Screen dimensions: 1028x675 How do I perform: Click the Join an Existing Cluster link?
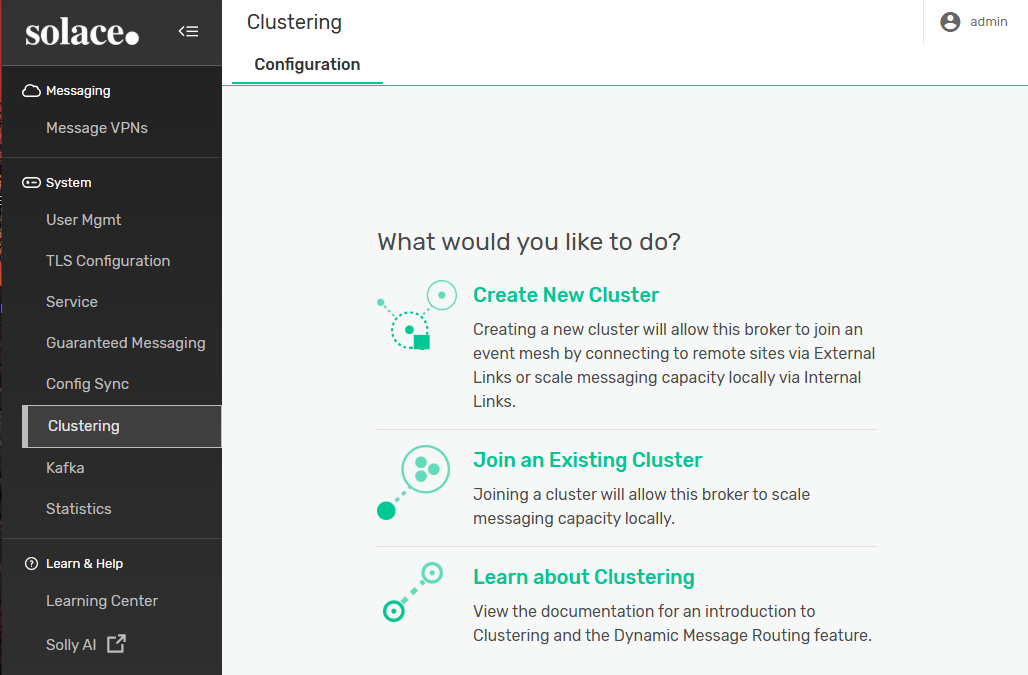587,460
